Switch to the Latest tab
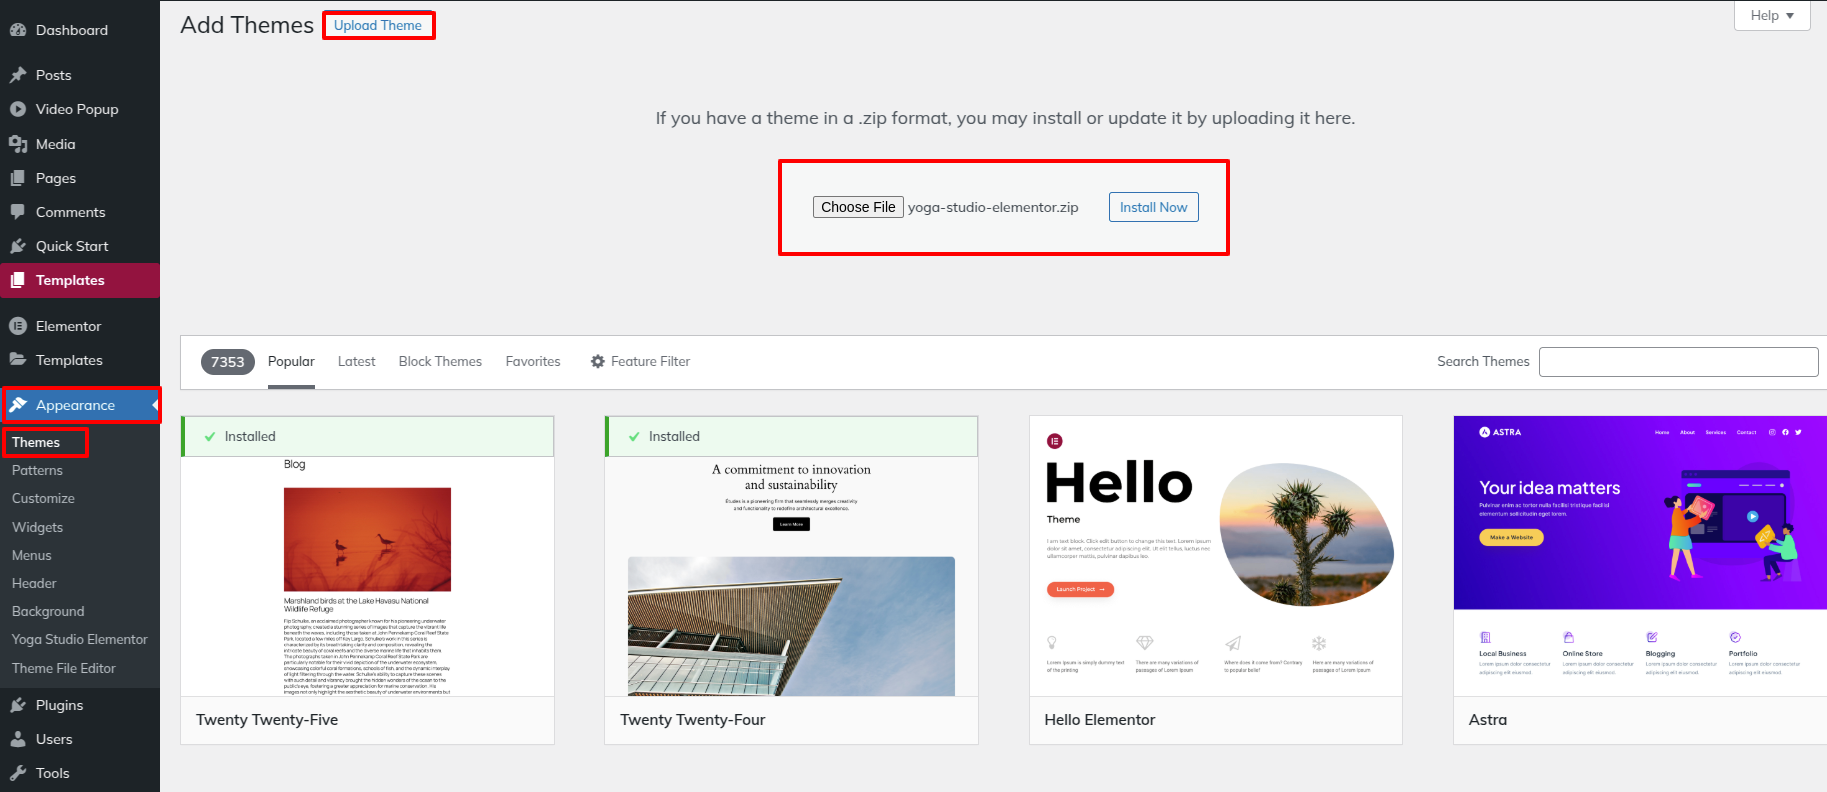The height and width of the screenshot is (792, 1827). tap(357, 361)
